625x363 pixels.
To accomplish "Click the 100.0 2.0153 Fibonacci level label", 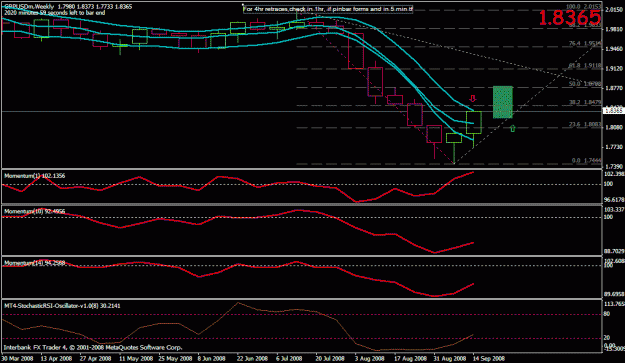I will pos(584,7).
